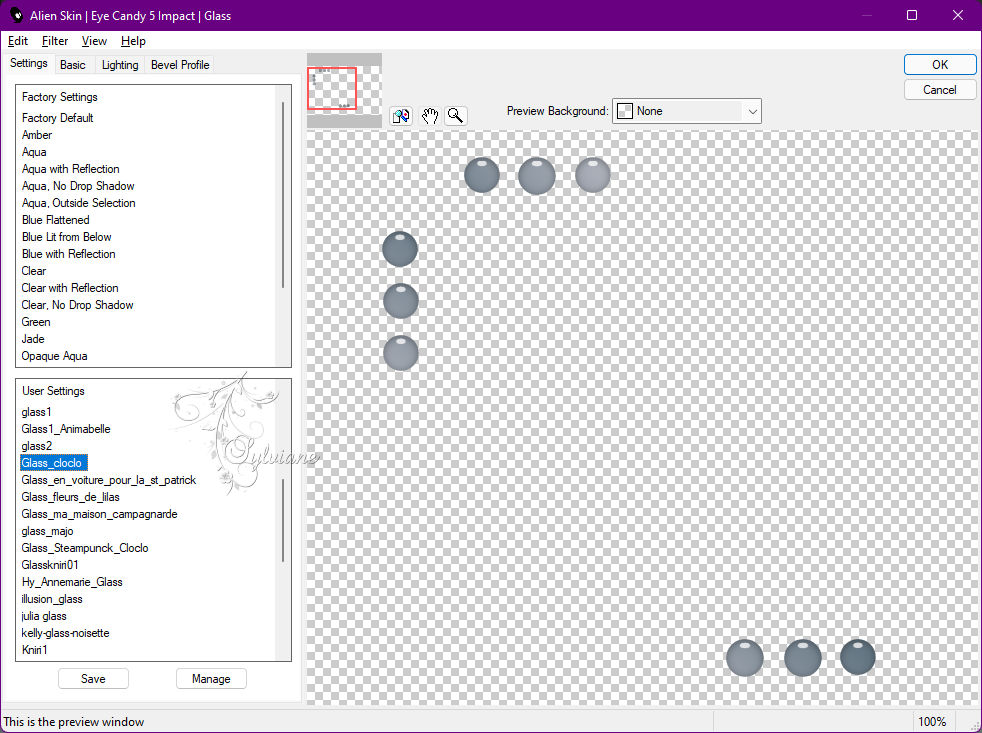982x733 pixels.
Task: Choose Glasskniri01 user setting
Action: [x=49, y=564]
